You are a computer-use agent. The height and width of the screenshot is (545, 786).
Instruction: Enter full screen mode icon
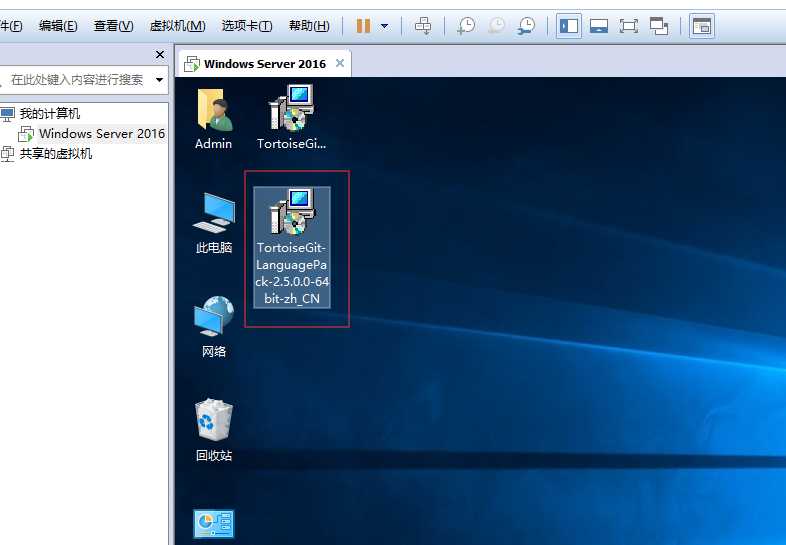coord(629,26)
